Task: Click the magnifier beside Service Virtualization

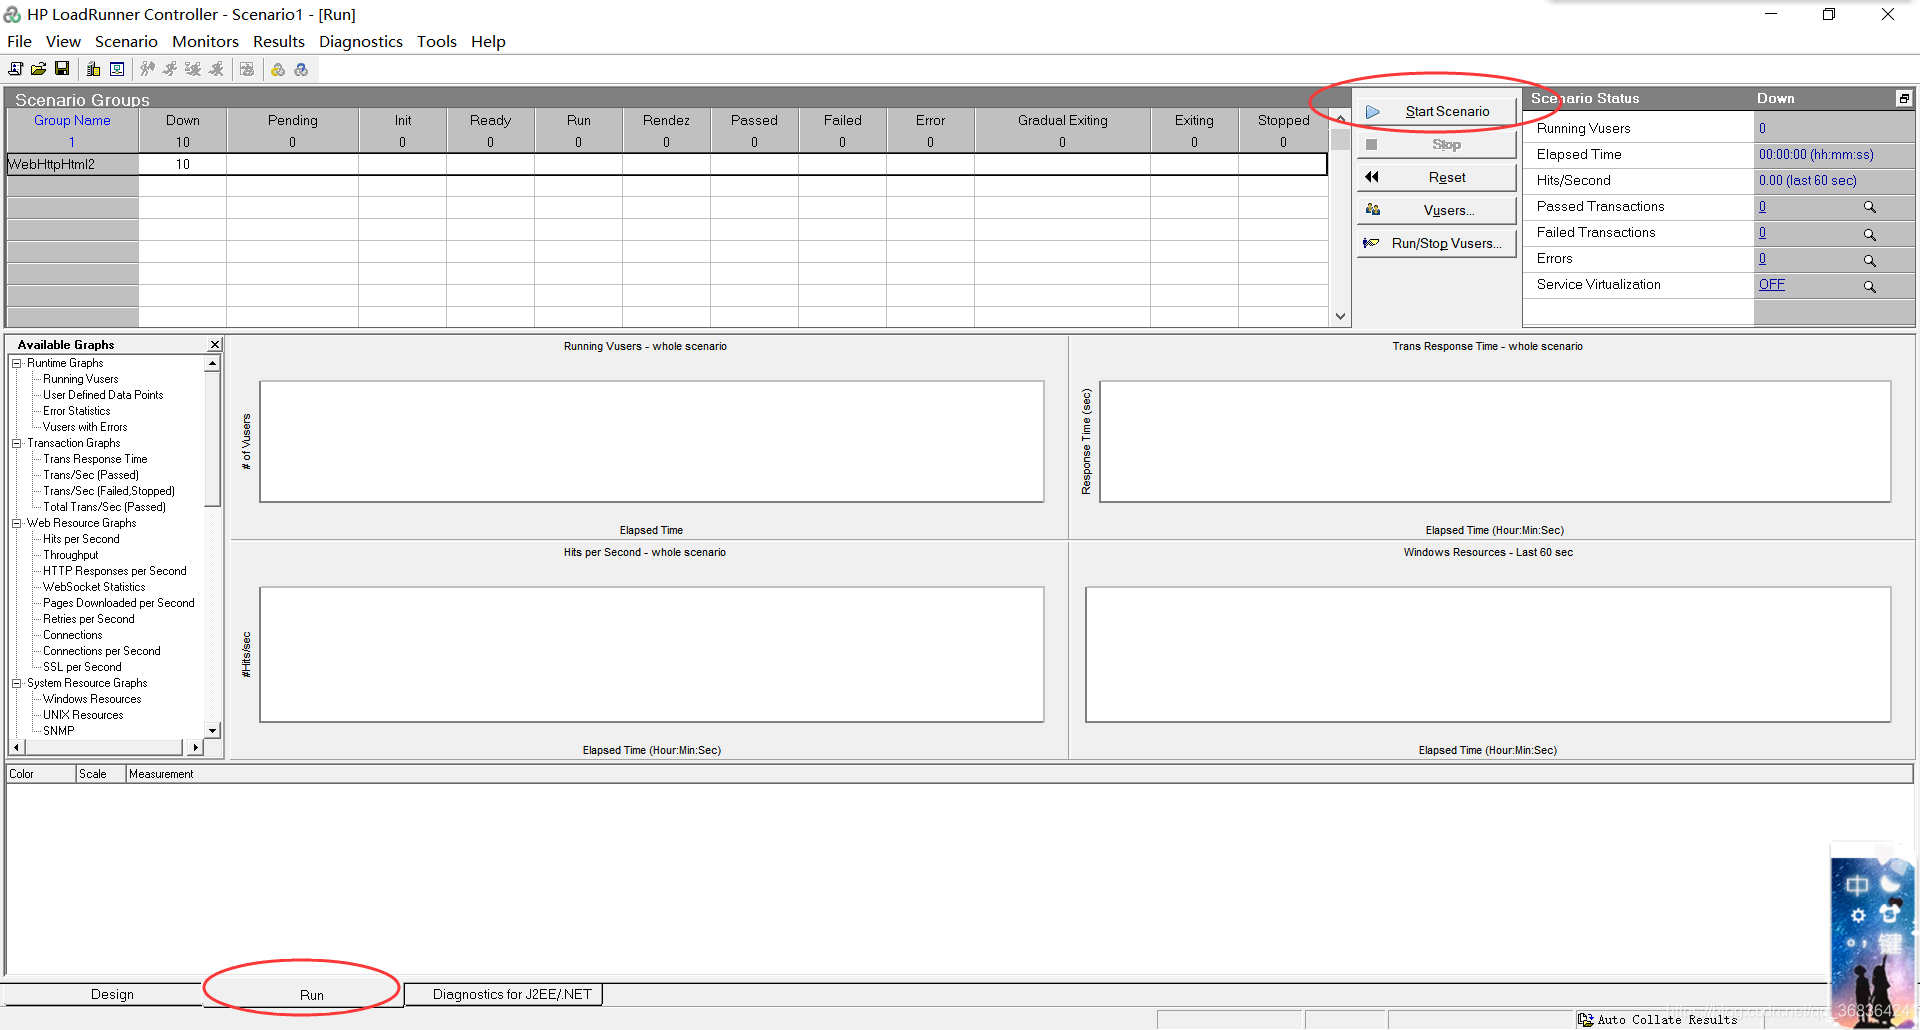Action: [x=1869, y=286]
